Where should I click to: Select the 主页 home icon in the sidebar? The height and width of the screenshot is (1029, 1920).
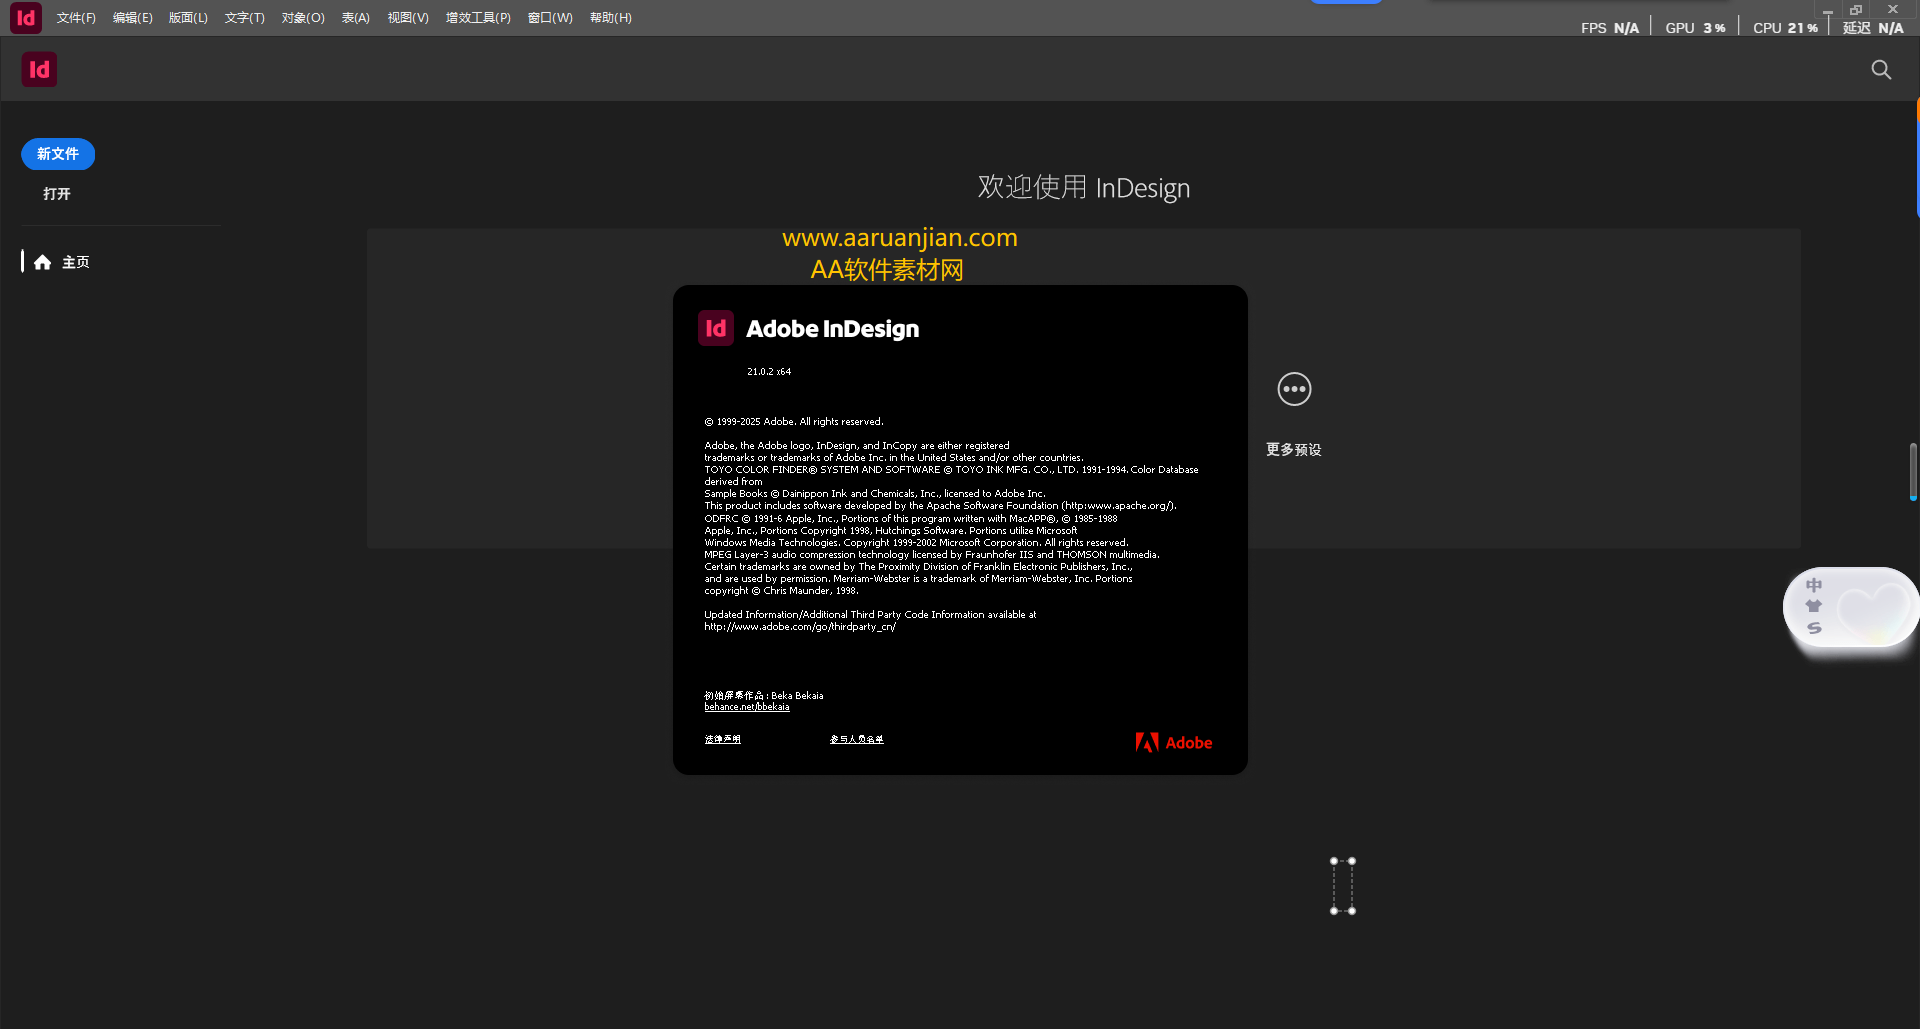click(42, 261)
